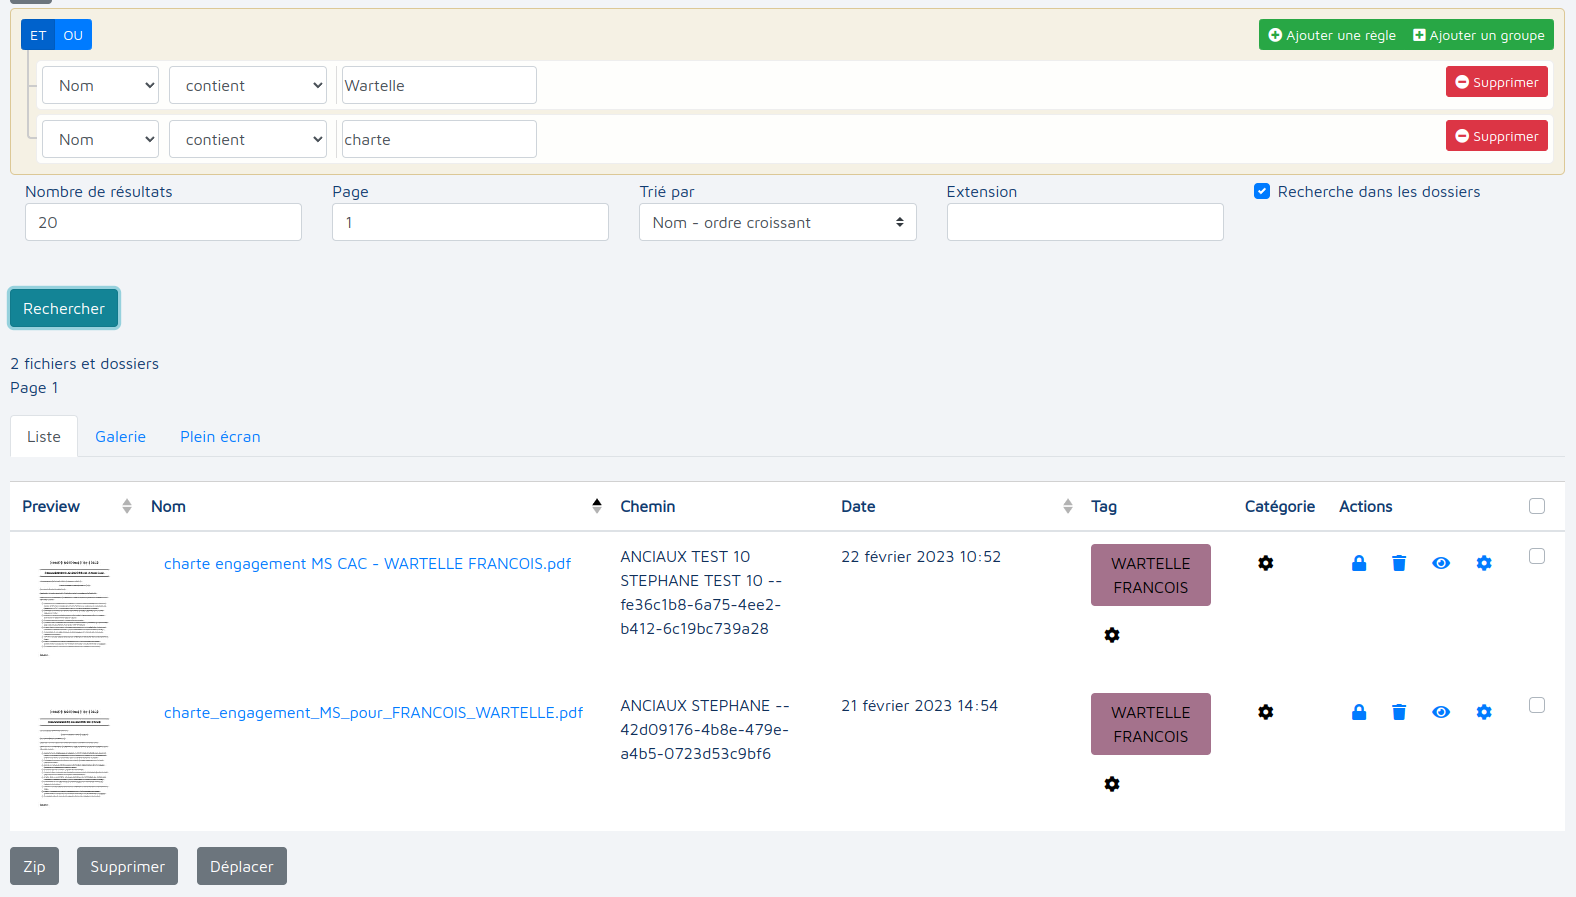Click tag gear icon below second WARTELLE FRANCOIS tag
1576x897 pixels.
pos(1112,784)
